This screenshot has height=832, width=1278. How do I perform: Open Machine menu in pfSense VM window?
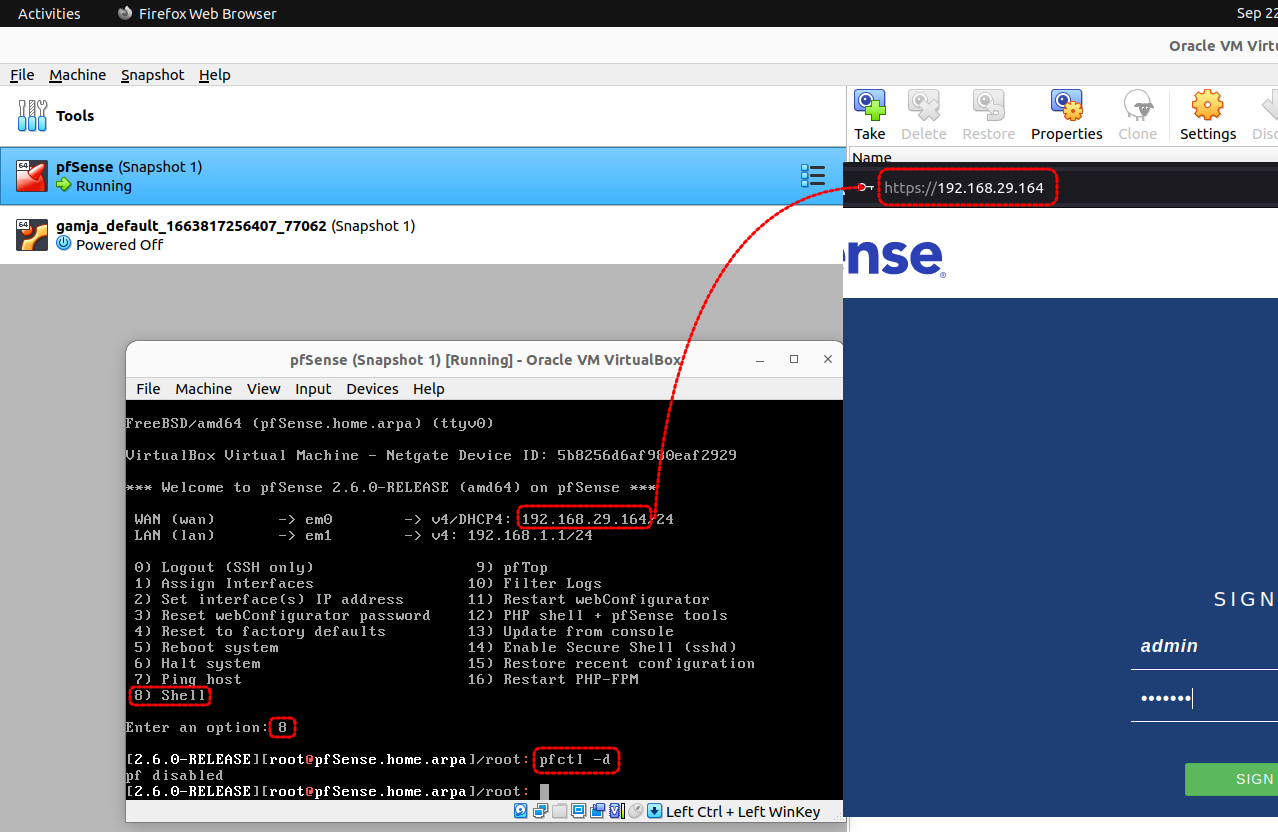click(203, 389)
